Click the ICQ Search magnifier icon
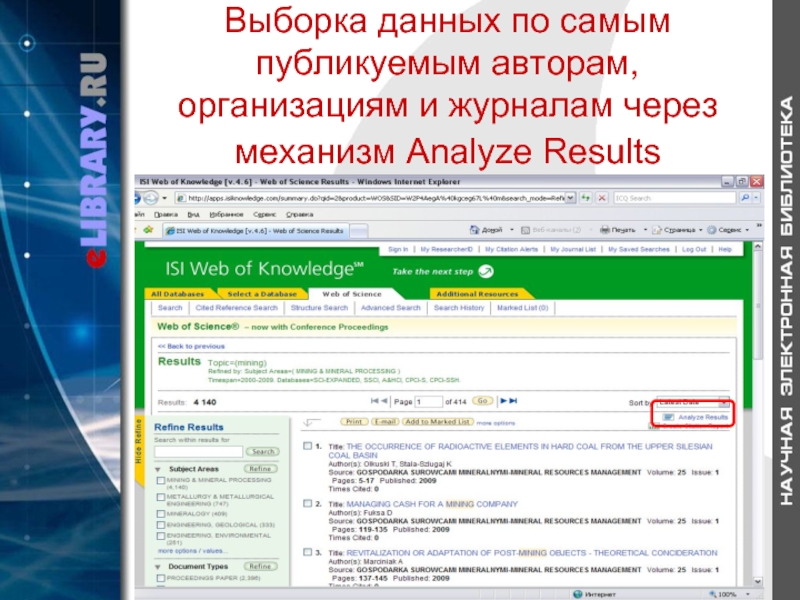Image resolution: width=800 pixels, height=600 pixels. pyautogui.click(x=744, y=197)
